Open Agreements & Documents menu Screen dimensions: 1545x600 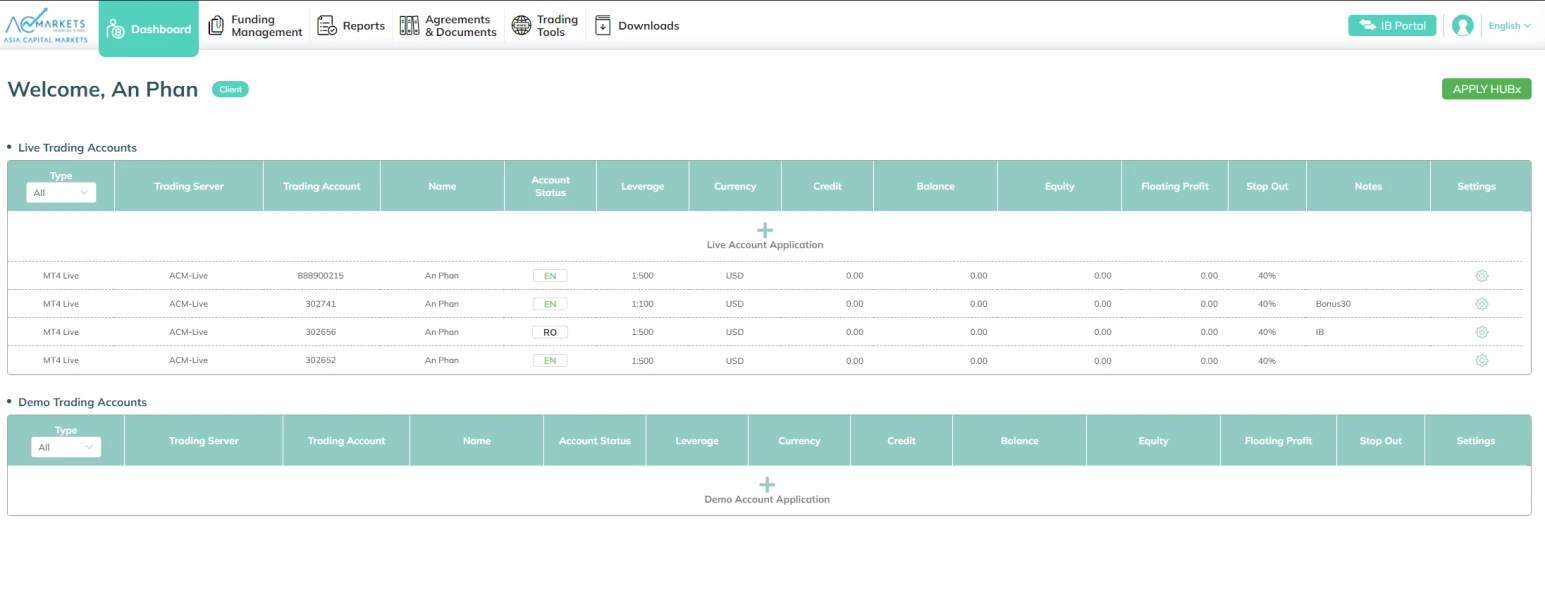pos(448,26)
